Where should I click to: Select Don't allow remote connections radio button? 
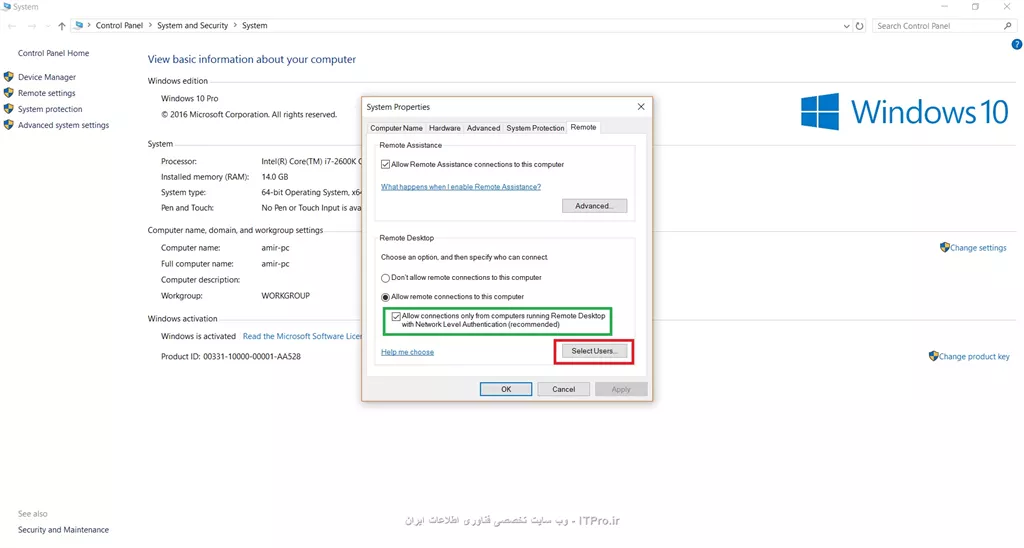[385, 278]
